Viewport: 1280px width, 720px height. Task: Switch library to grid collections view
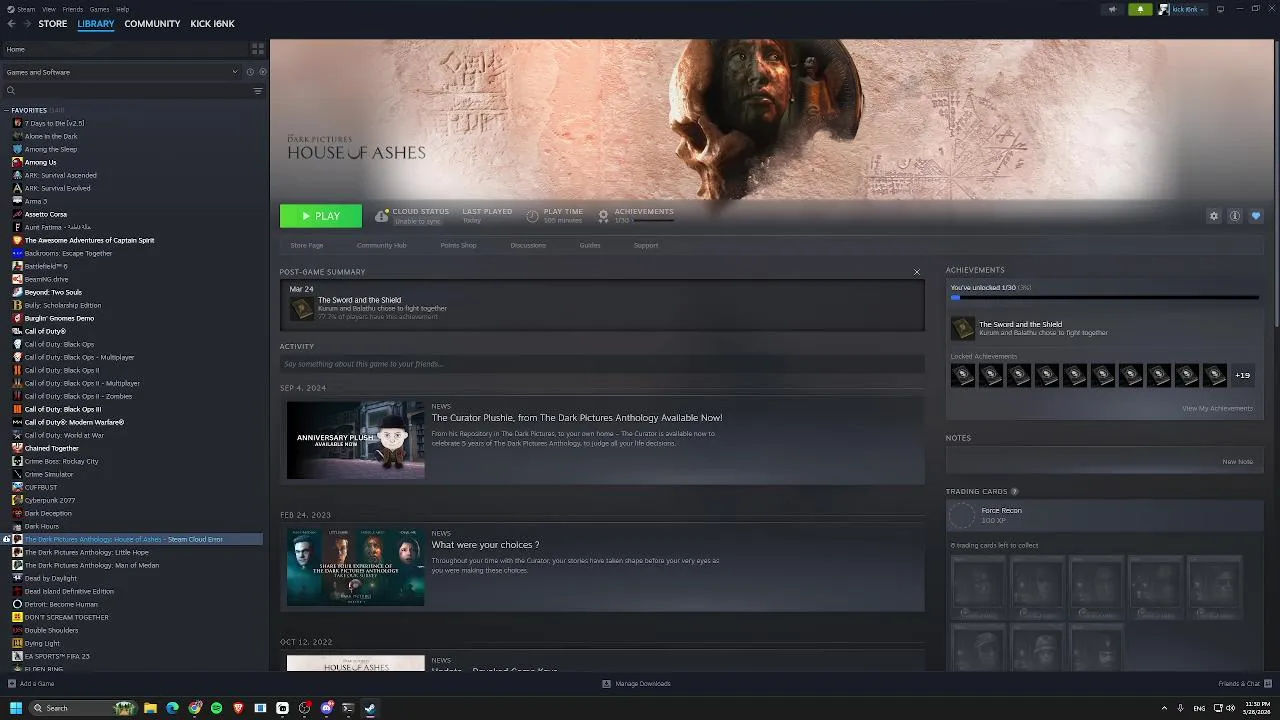pyautogui.click(x=258, y=48)
